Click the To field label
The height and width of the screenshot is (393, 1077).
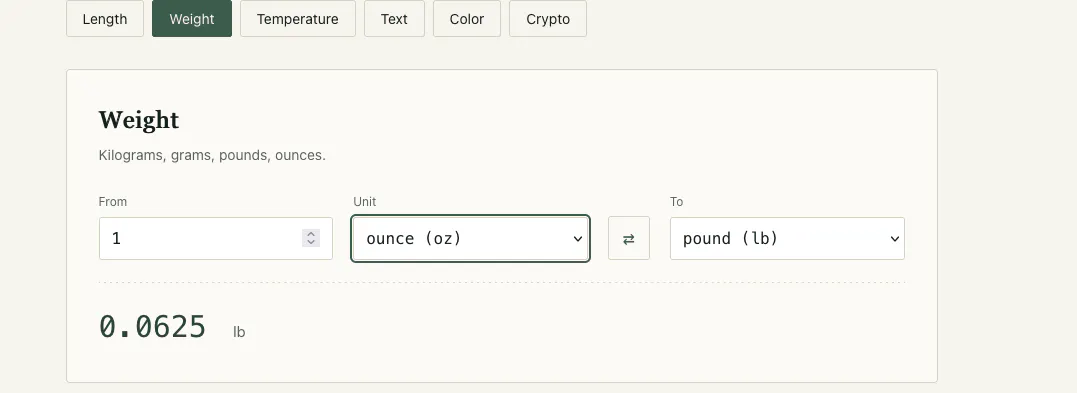coord(677,201)
